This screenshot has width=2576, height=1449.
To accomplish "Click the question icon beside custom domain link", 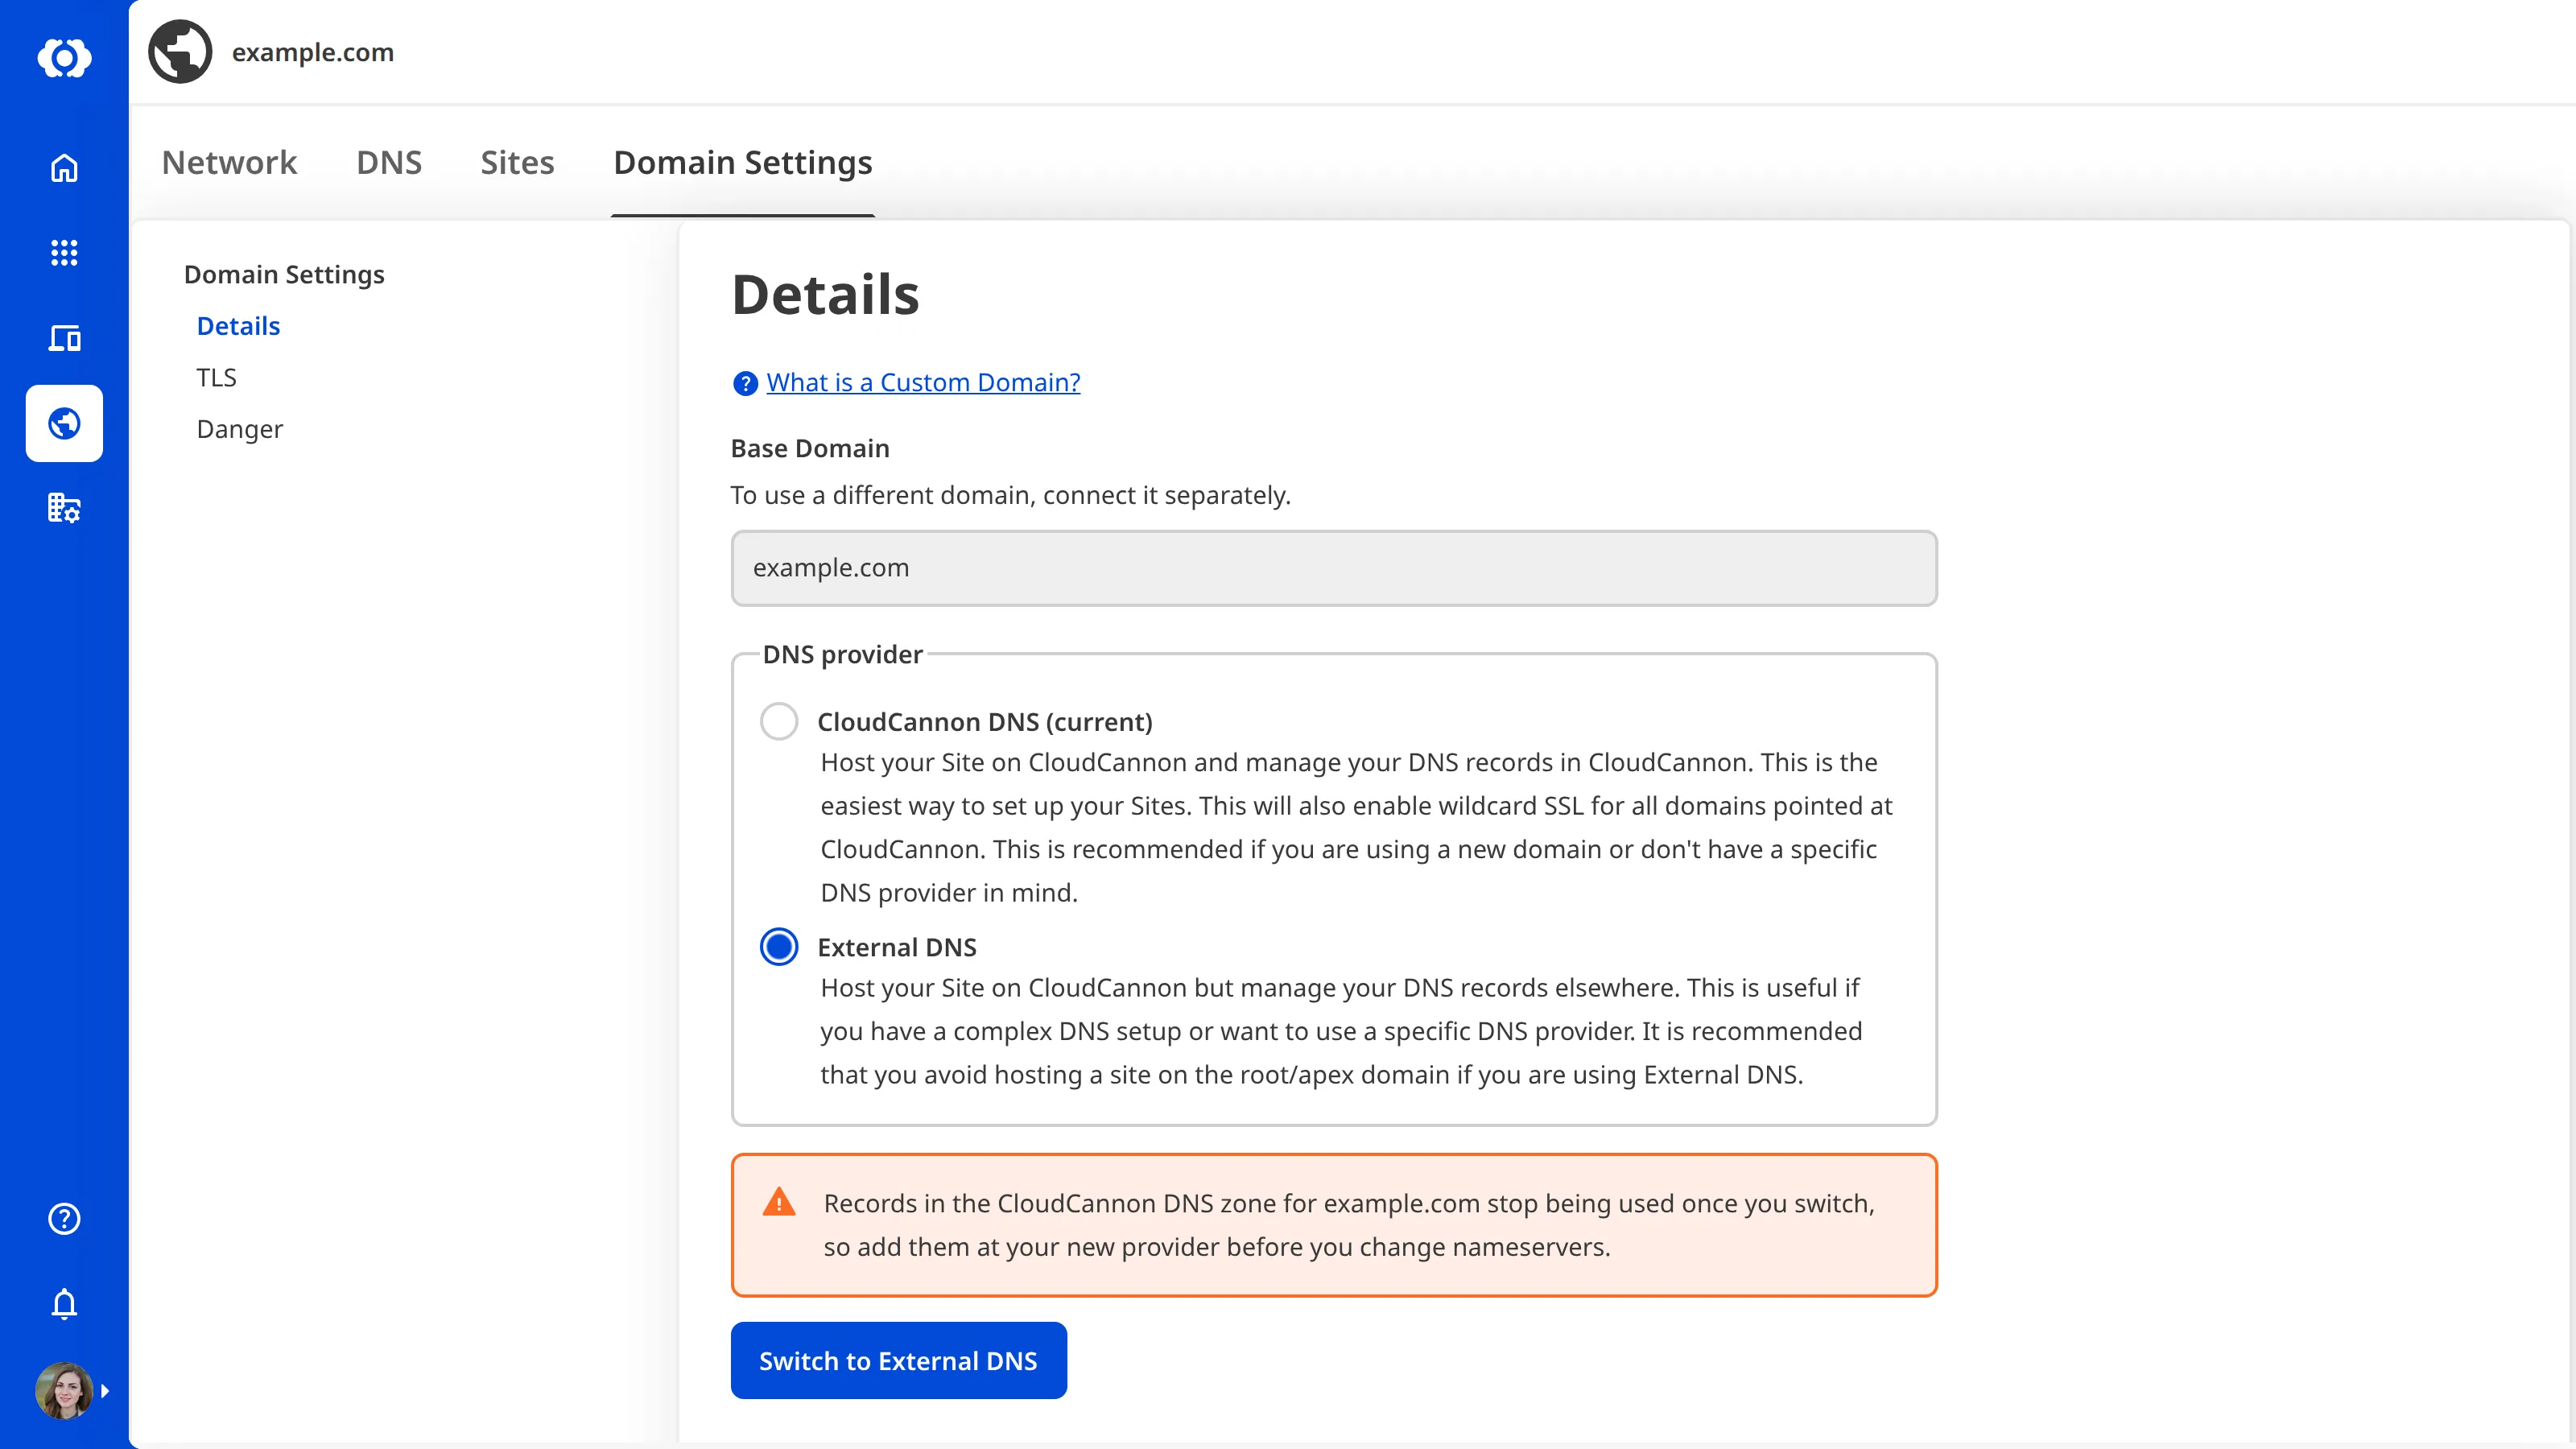I will point(745,383).
